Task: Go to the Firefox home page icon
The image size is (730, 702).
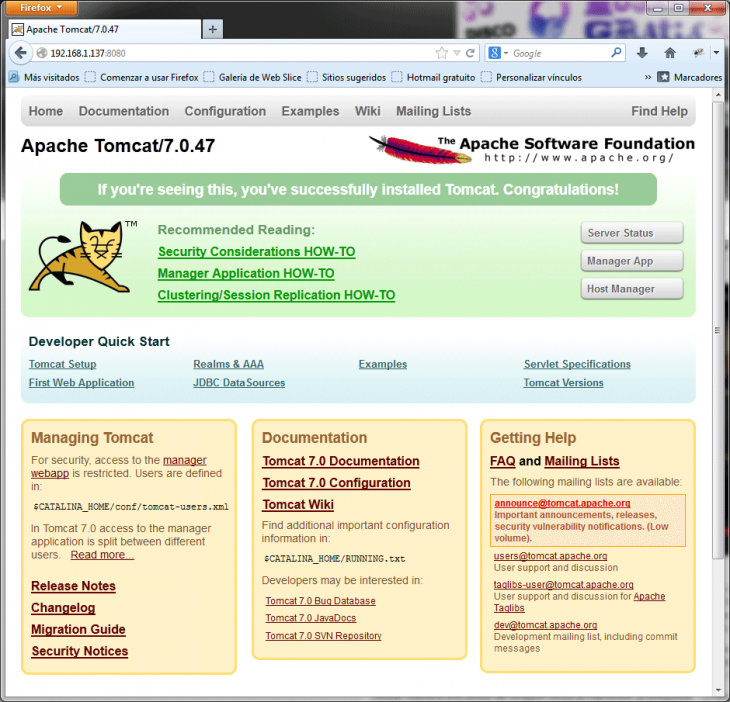Action: (670, 53)
